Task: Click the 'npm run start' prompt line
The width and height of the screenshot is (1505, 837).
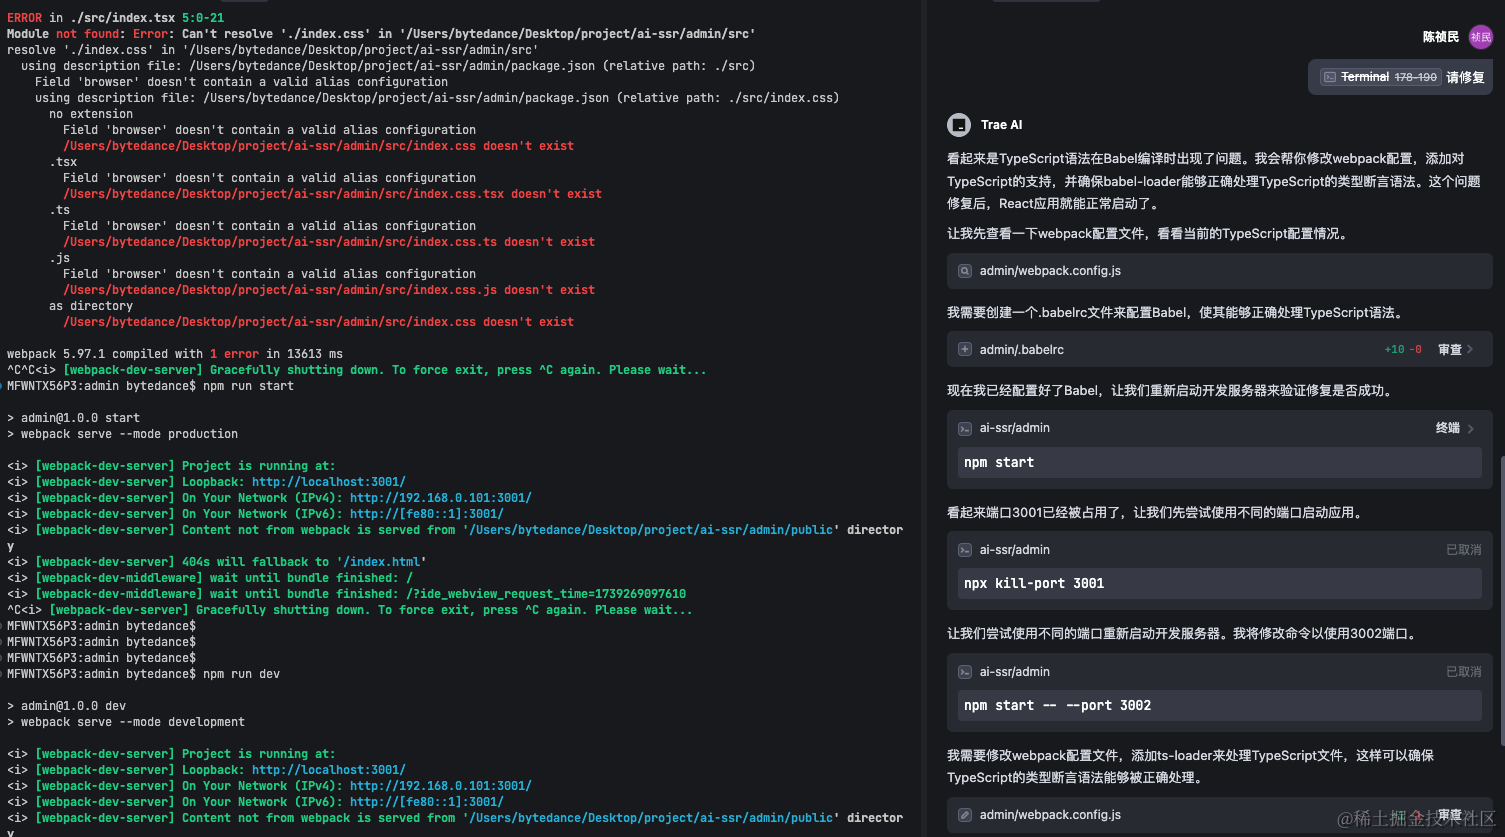Action: (150, 386)
